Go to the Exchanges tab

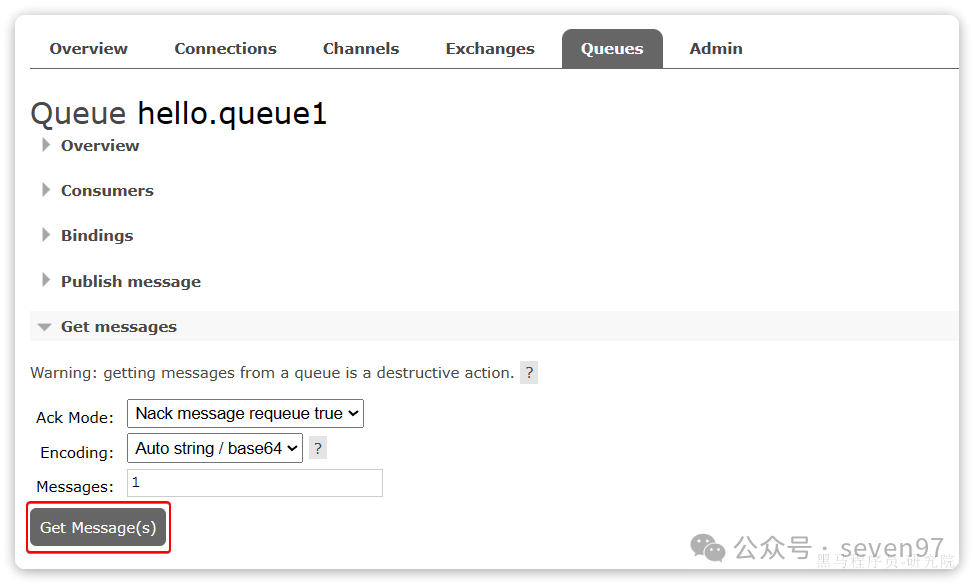pyautogui.click(x=490, y=48)
